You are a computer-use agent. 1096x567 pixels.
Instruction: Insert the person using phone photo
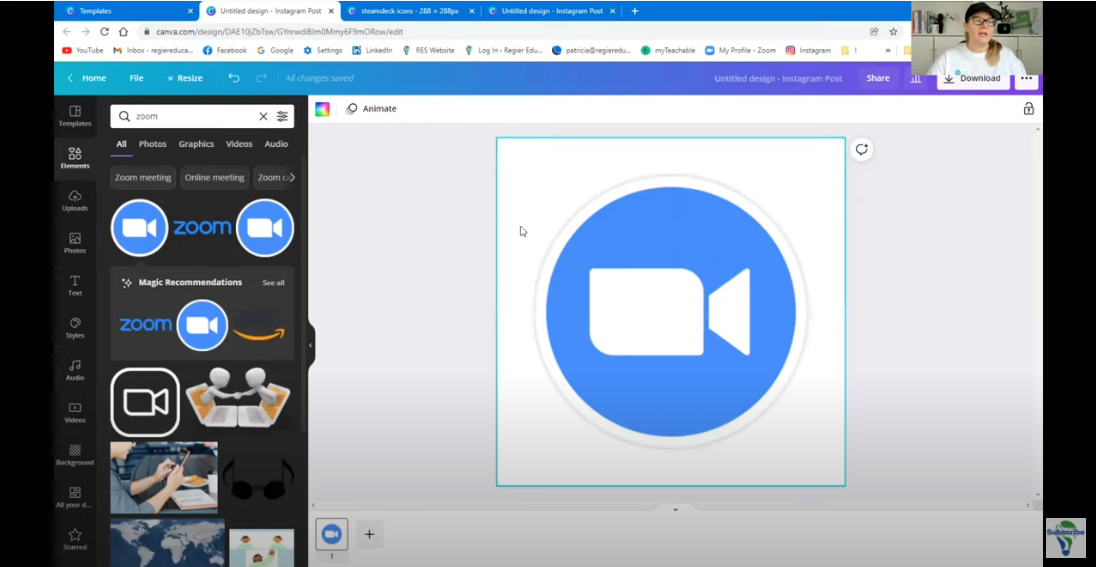[x=164, y=478]
